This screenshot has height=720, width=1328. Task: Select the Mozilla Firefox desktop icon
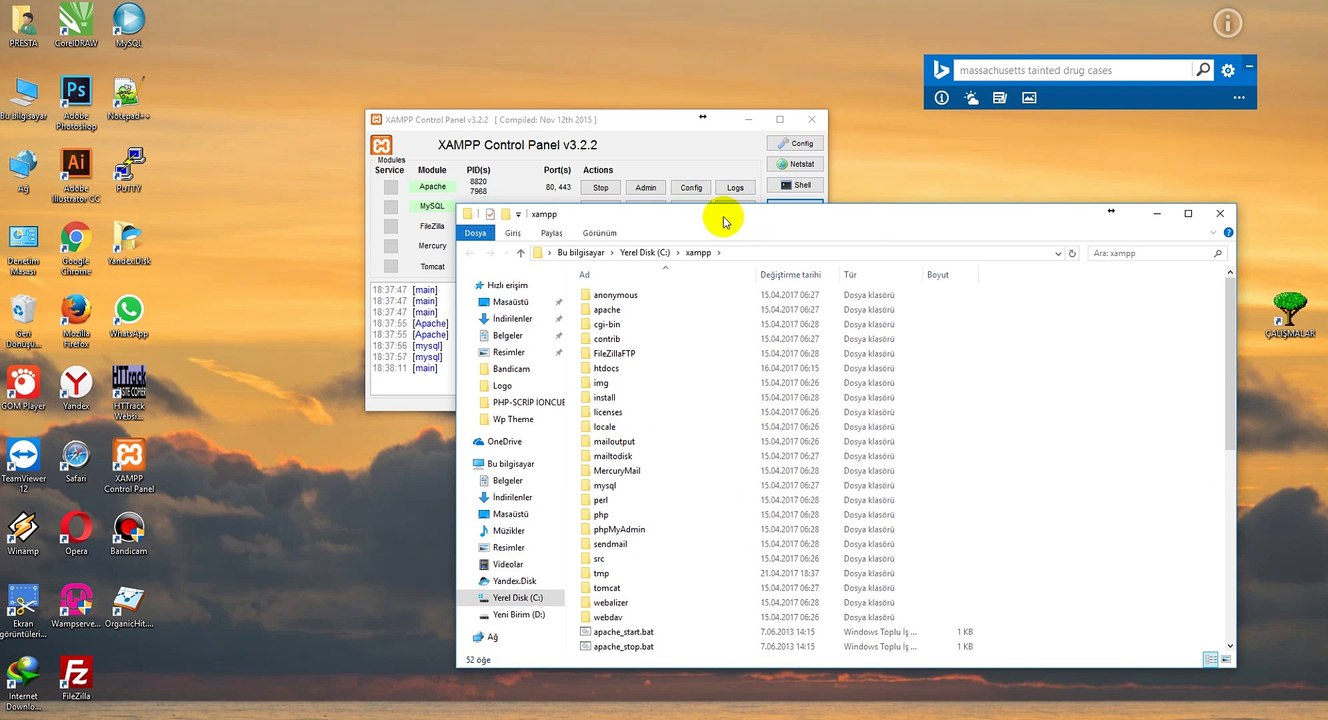point(76,321)
